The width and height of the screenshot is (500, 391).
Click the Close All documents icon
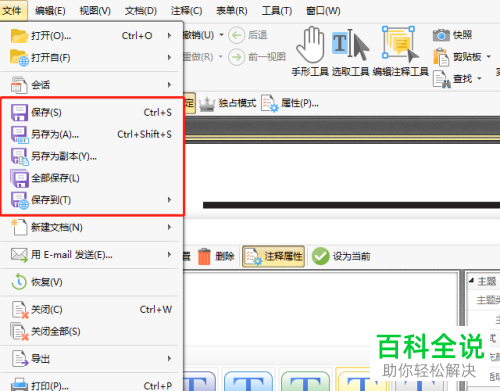pos(19,331)
